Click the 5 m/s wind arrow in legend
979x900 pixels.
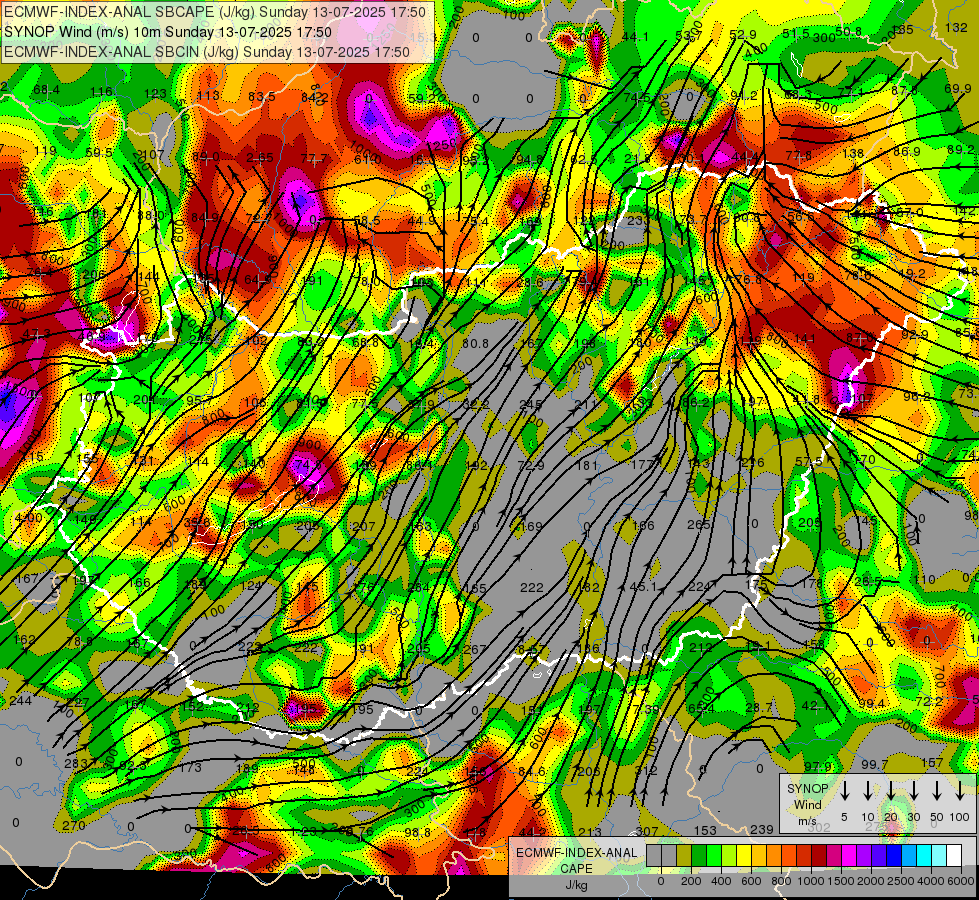(844, 791)
